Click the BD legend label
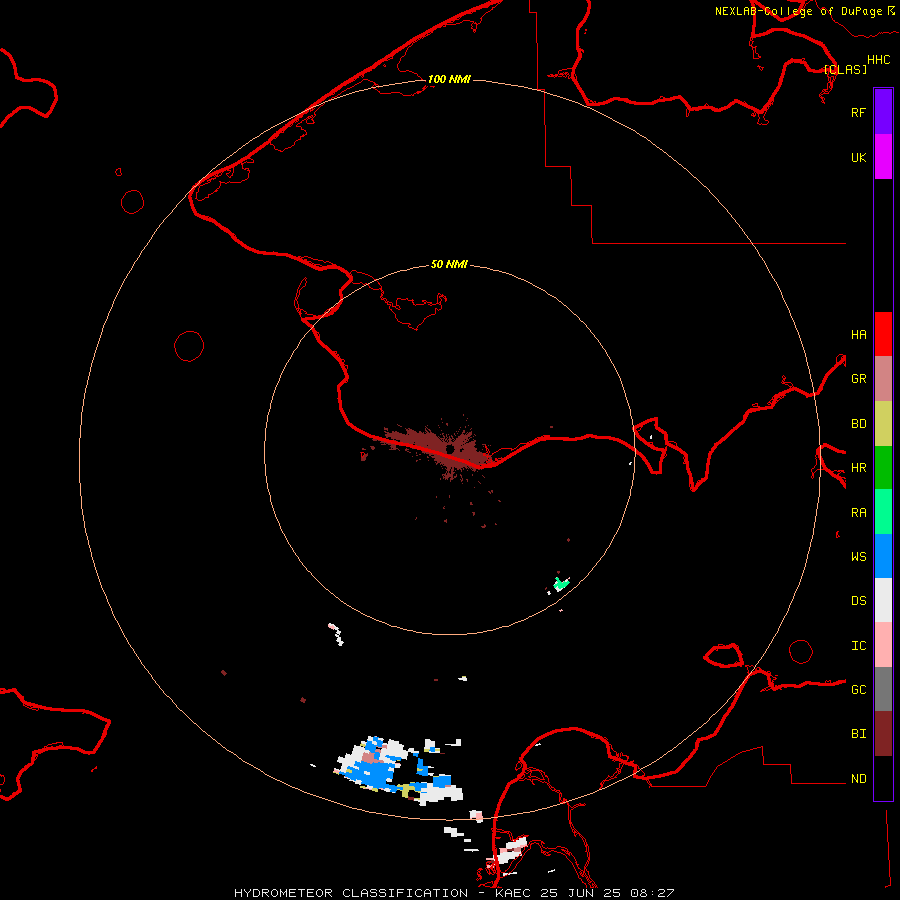Image resolution: width=900 pixels, height=900 pixels. click(858, 424)
